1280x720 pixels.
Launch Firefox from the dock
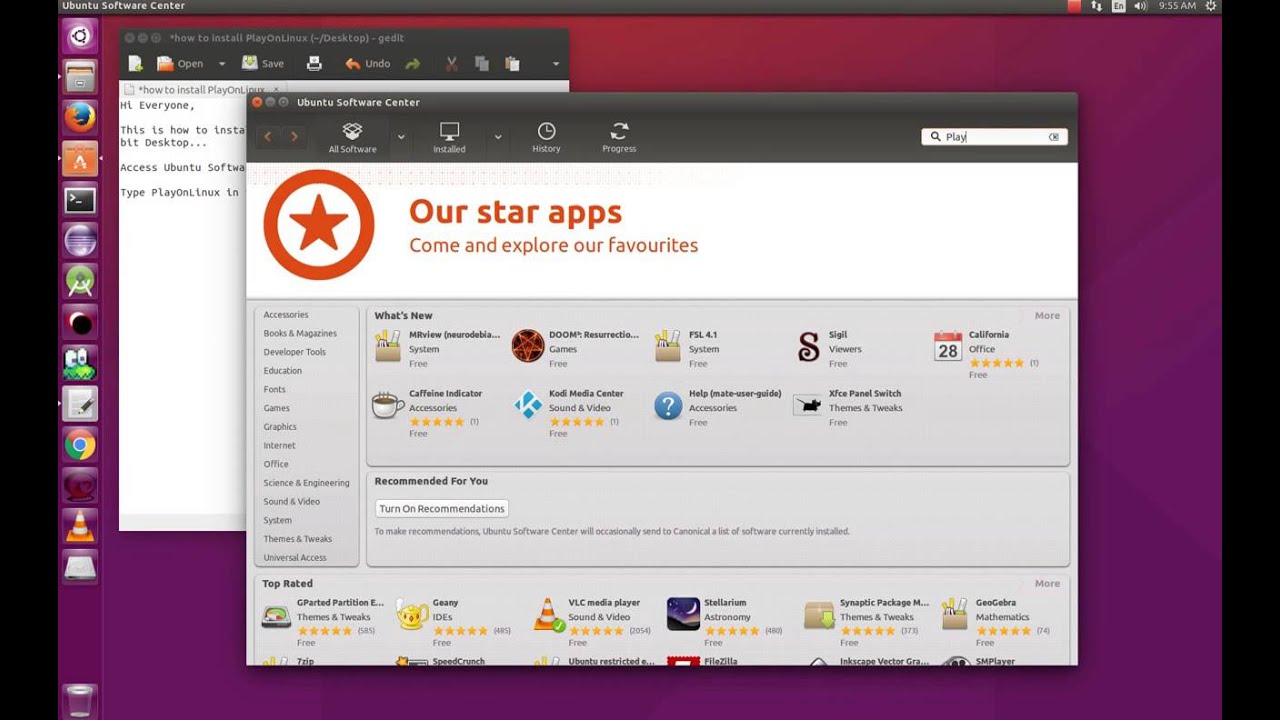coord(80,117)
